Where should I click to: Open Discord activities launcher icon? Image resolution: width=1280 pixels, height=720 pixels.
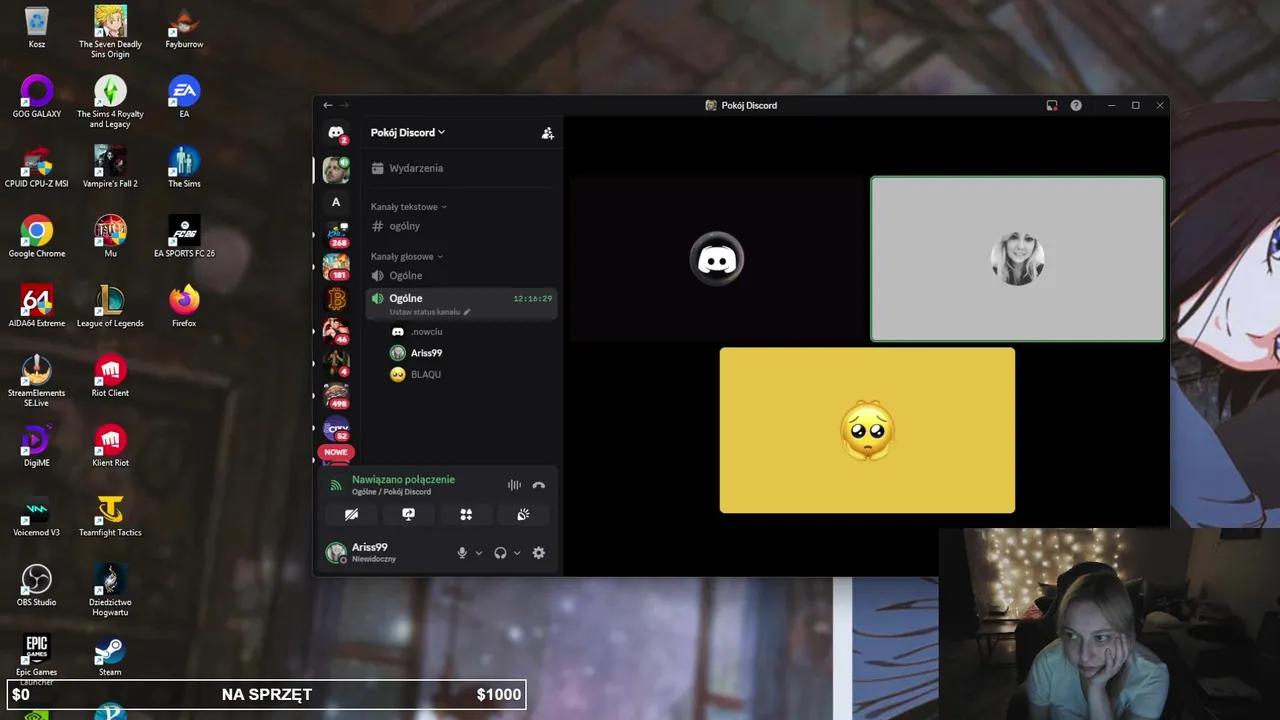466,514
